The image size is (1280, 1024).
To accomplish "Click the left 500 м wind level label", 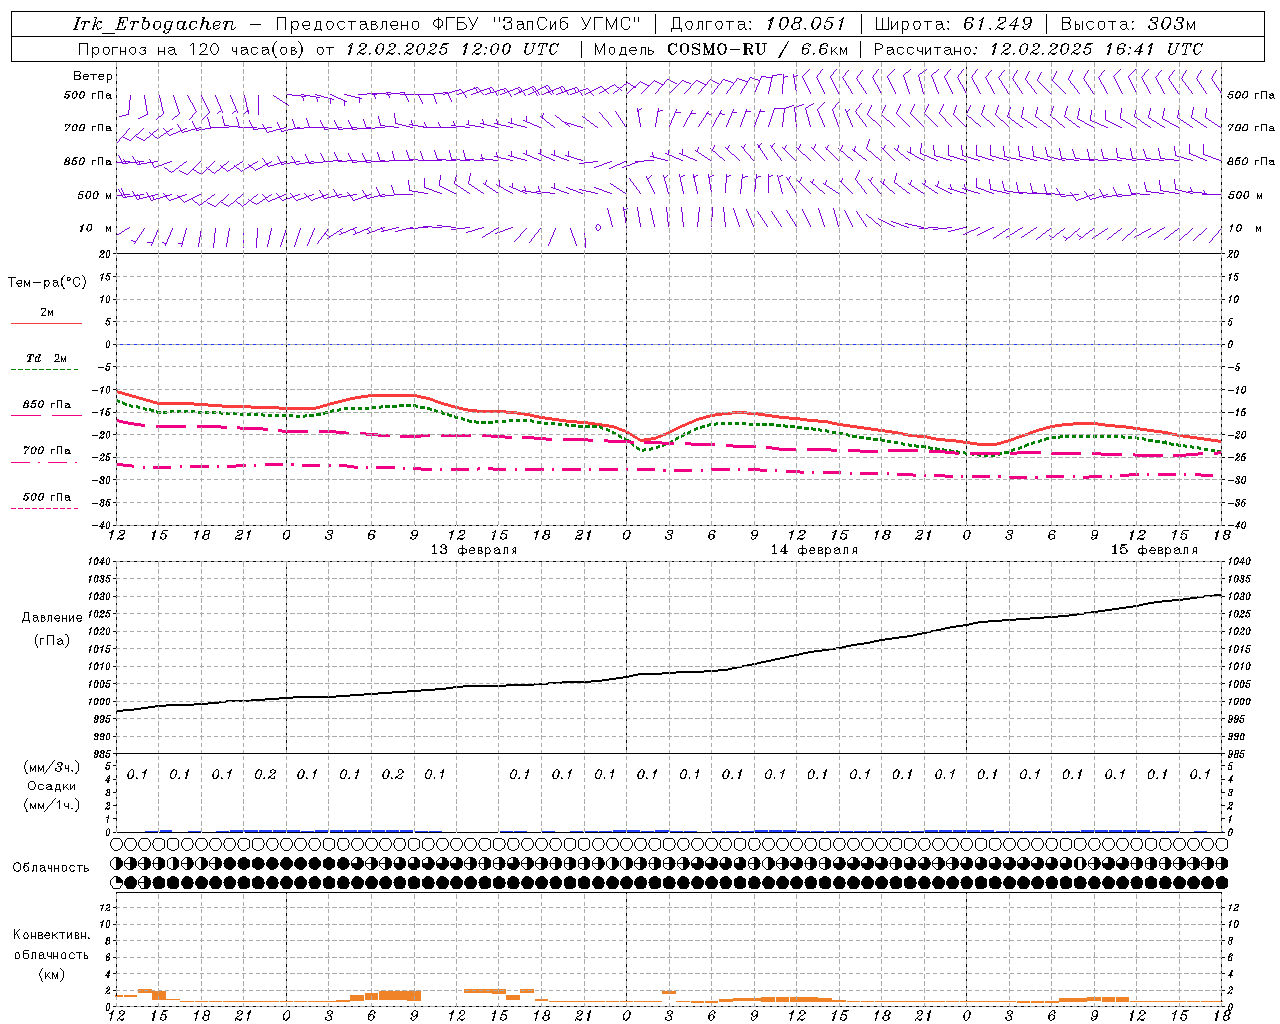I will pyautogui.click(x=95, y=196).
